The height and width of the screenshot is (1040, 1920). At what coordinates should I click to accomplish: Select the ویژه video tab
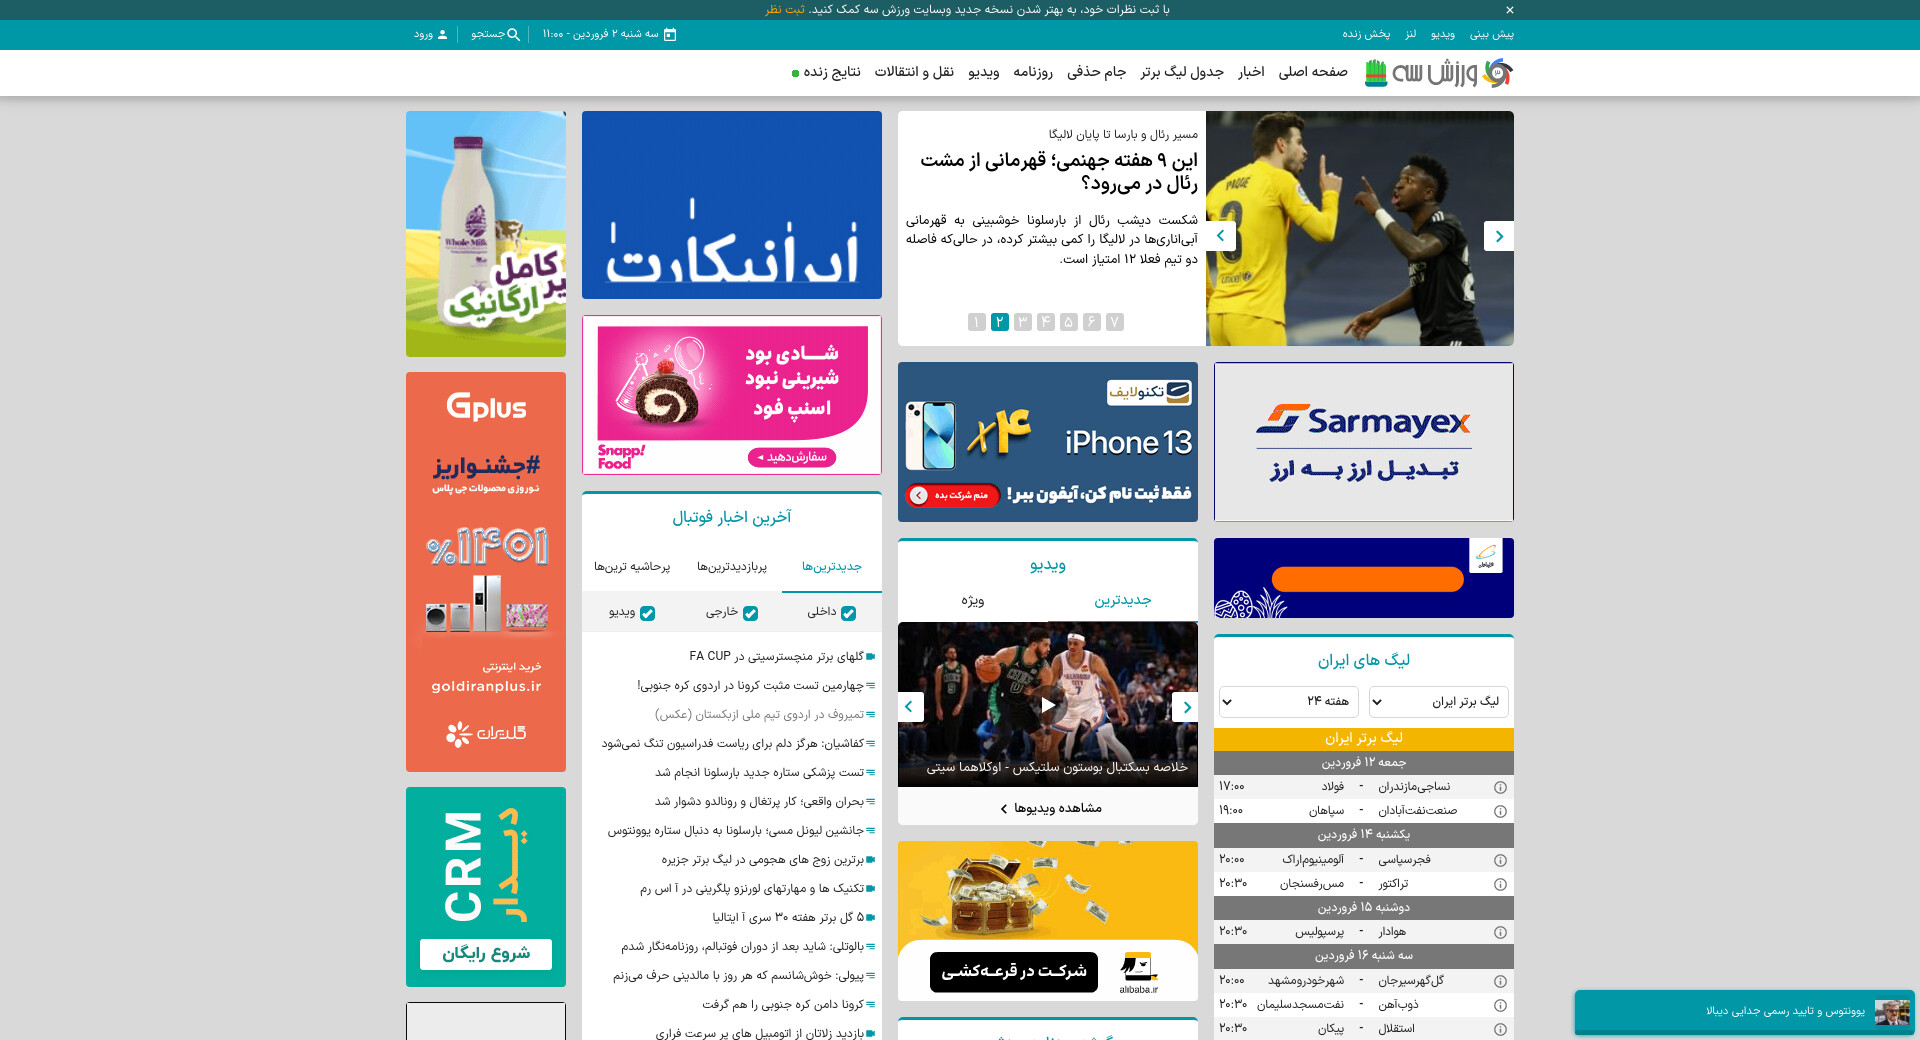pos(973,600)
